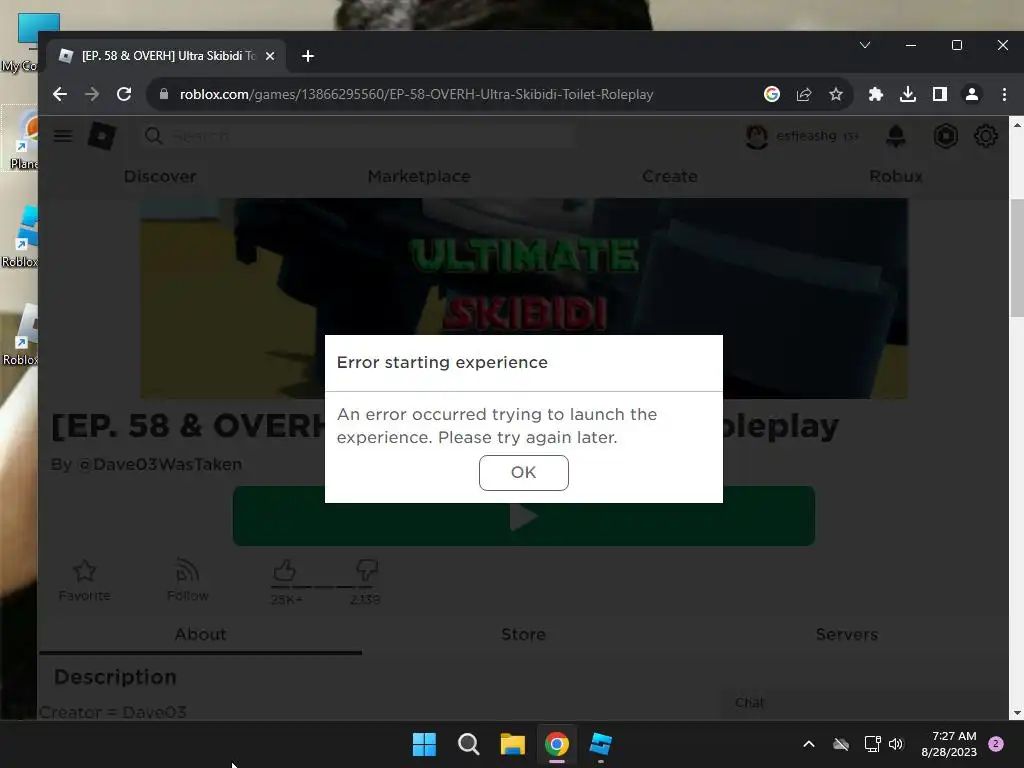Open Roblox settings gear
1024x768 pixels.
tap(985, 136)
